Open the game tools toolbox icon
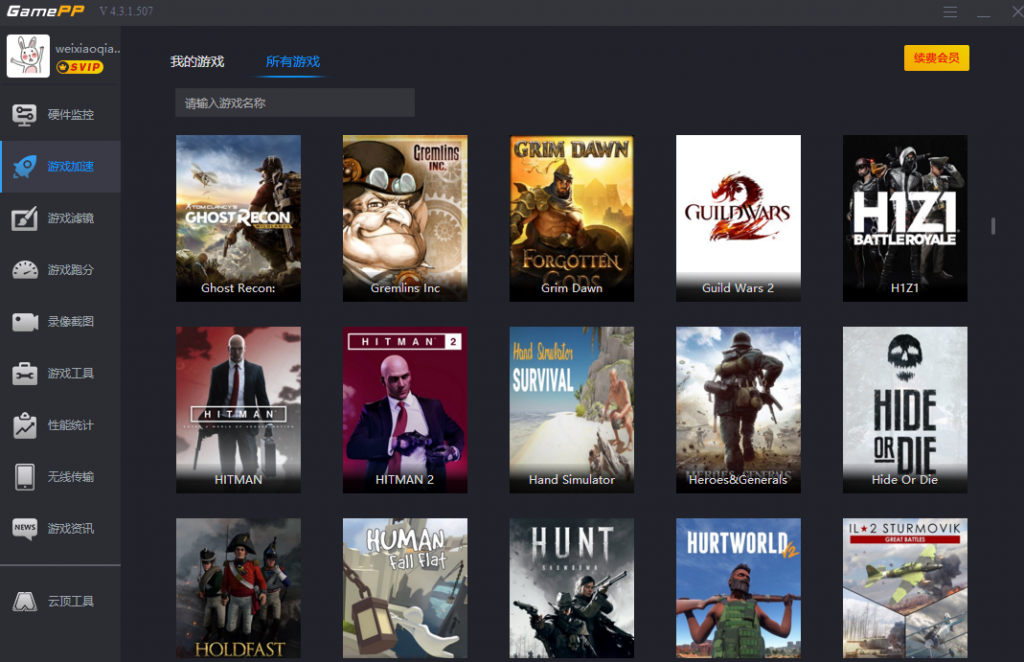The image size is (1024, 662). click(x=25, y=373)
